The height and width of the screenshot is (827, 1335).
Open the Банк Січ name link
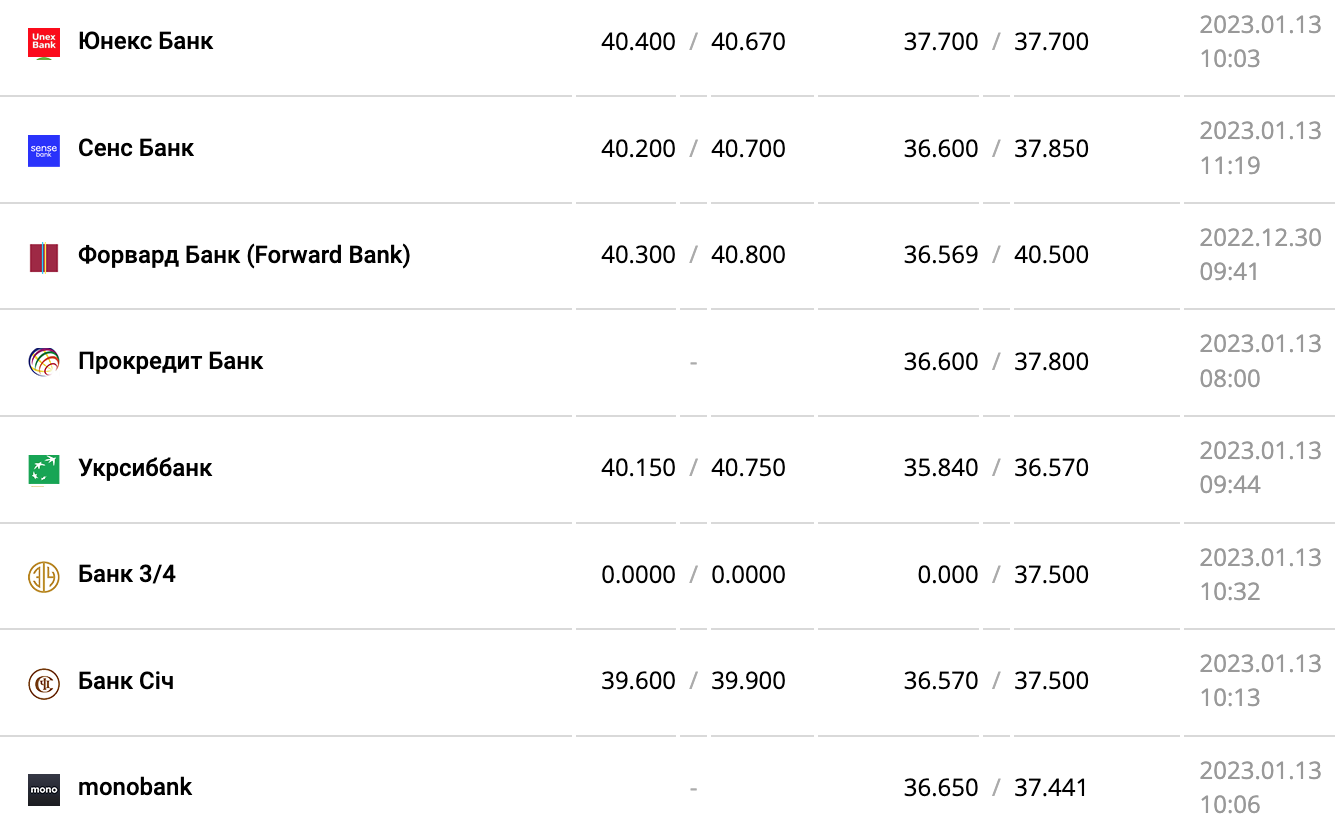pos(126,681)
